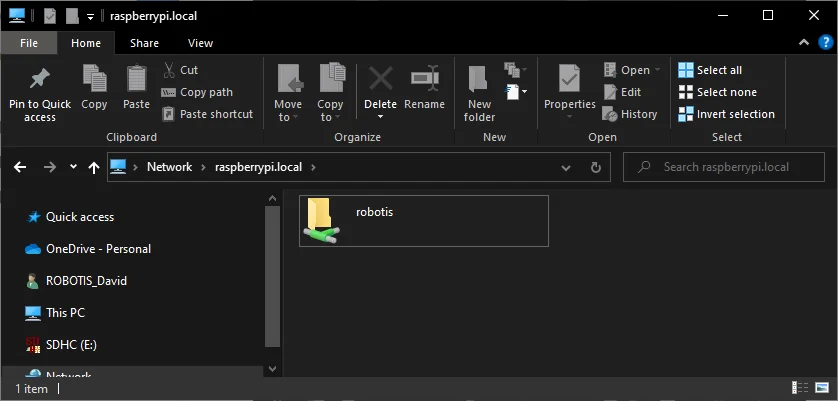Close the File Explorer window
The image size is (838, 401).
(814, 16)
